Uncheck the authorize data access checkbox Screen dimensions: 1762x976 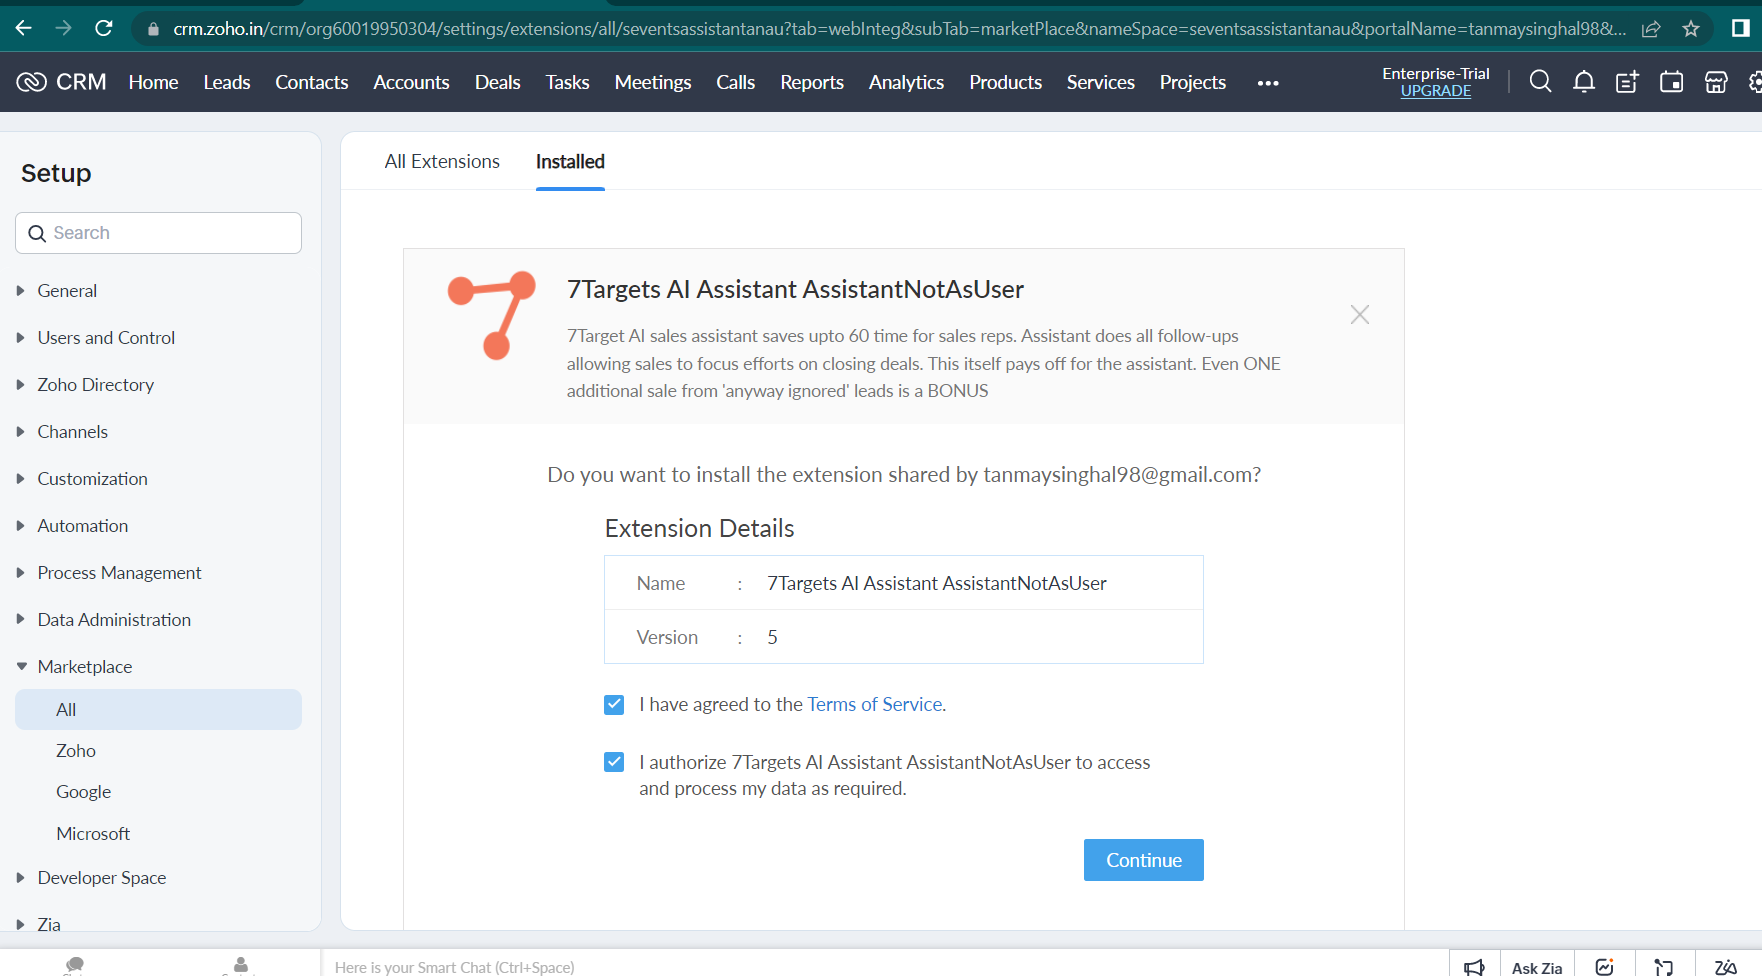614,763
